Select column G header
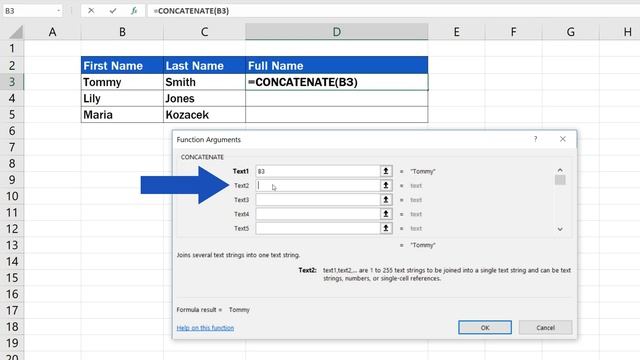Image resolution: width=640 pixels, height=360 pixels. point(571,32)
